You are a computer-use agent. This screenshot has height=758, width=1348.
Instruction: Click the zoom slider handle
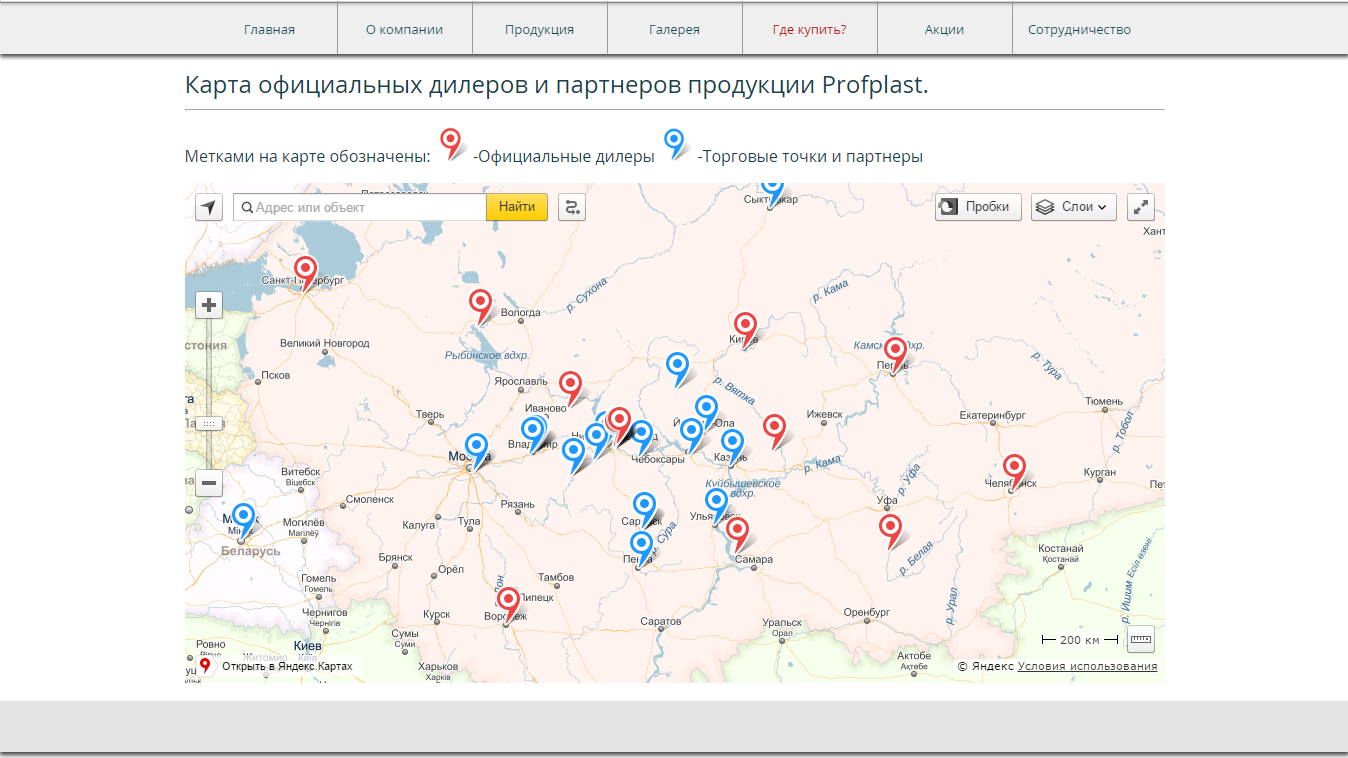209,424
